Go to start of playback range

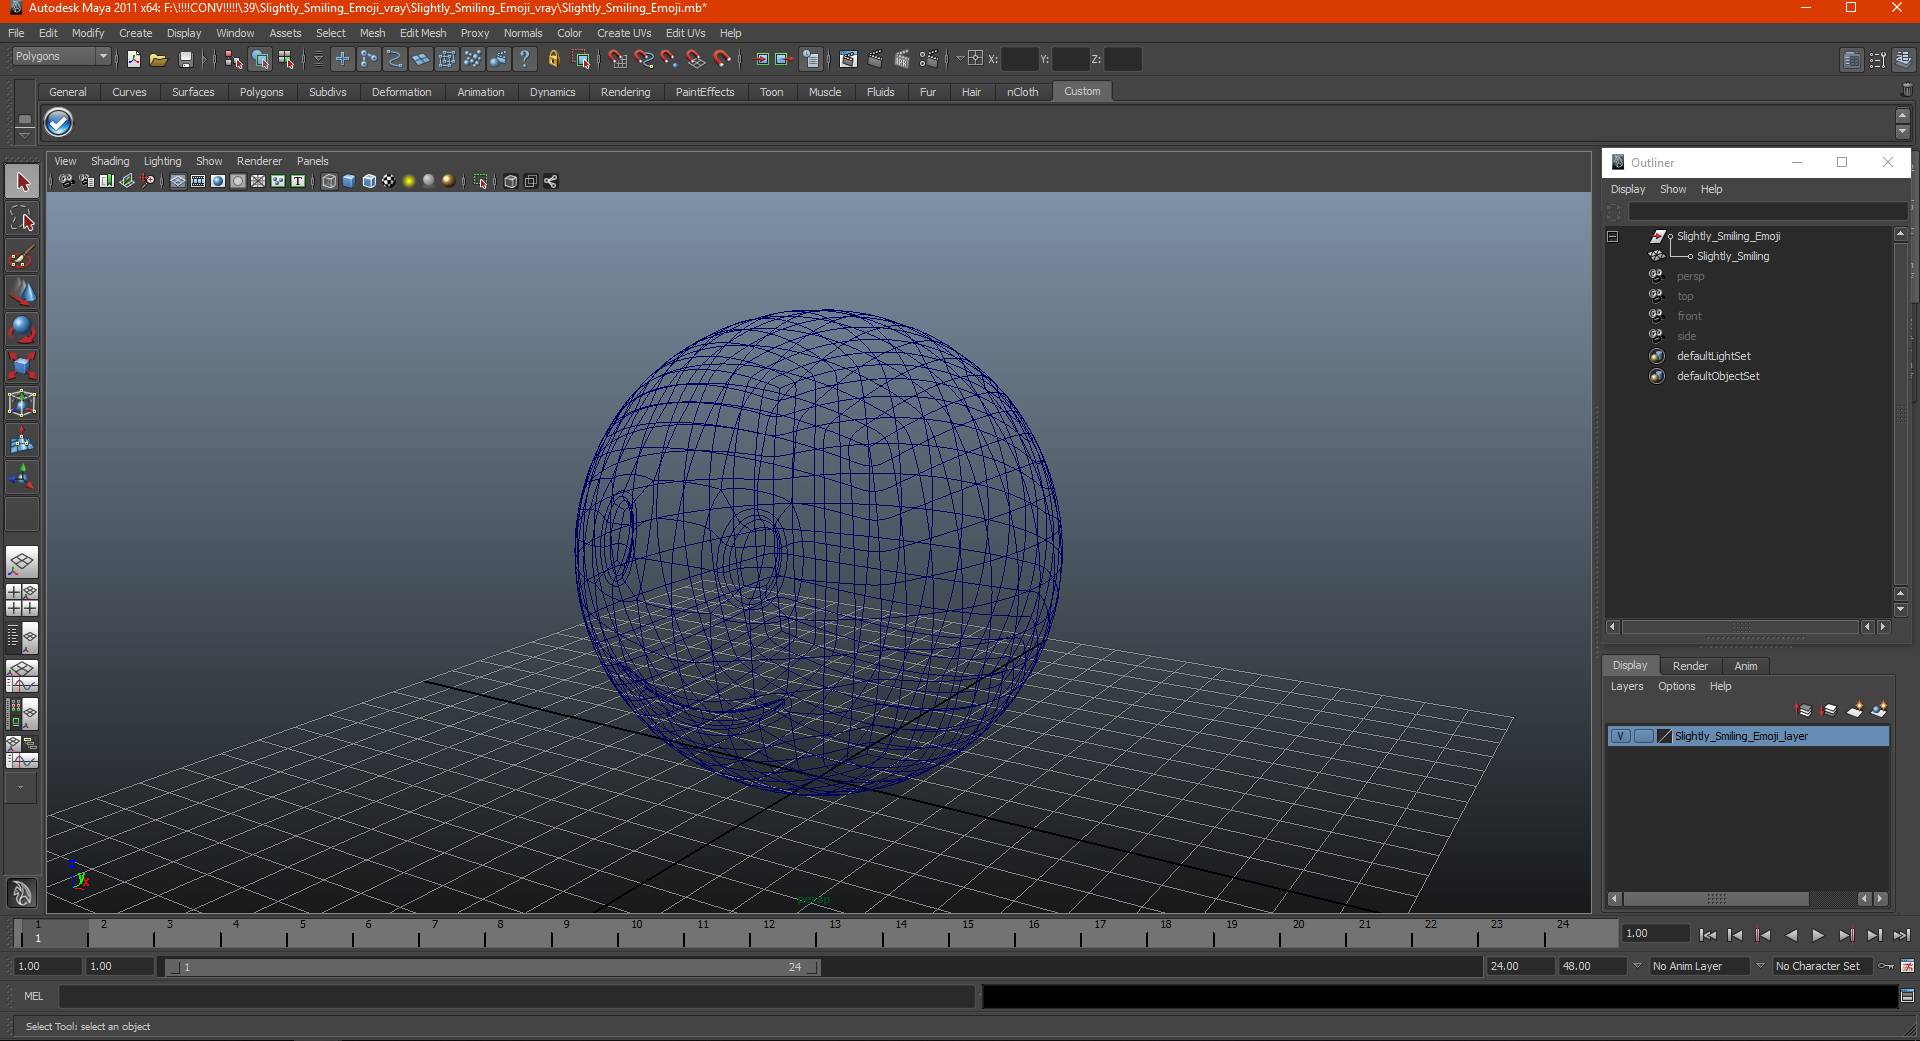coord(1707,935)
